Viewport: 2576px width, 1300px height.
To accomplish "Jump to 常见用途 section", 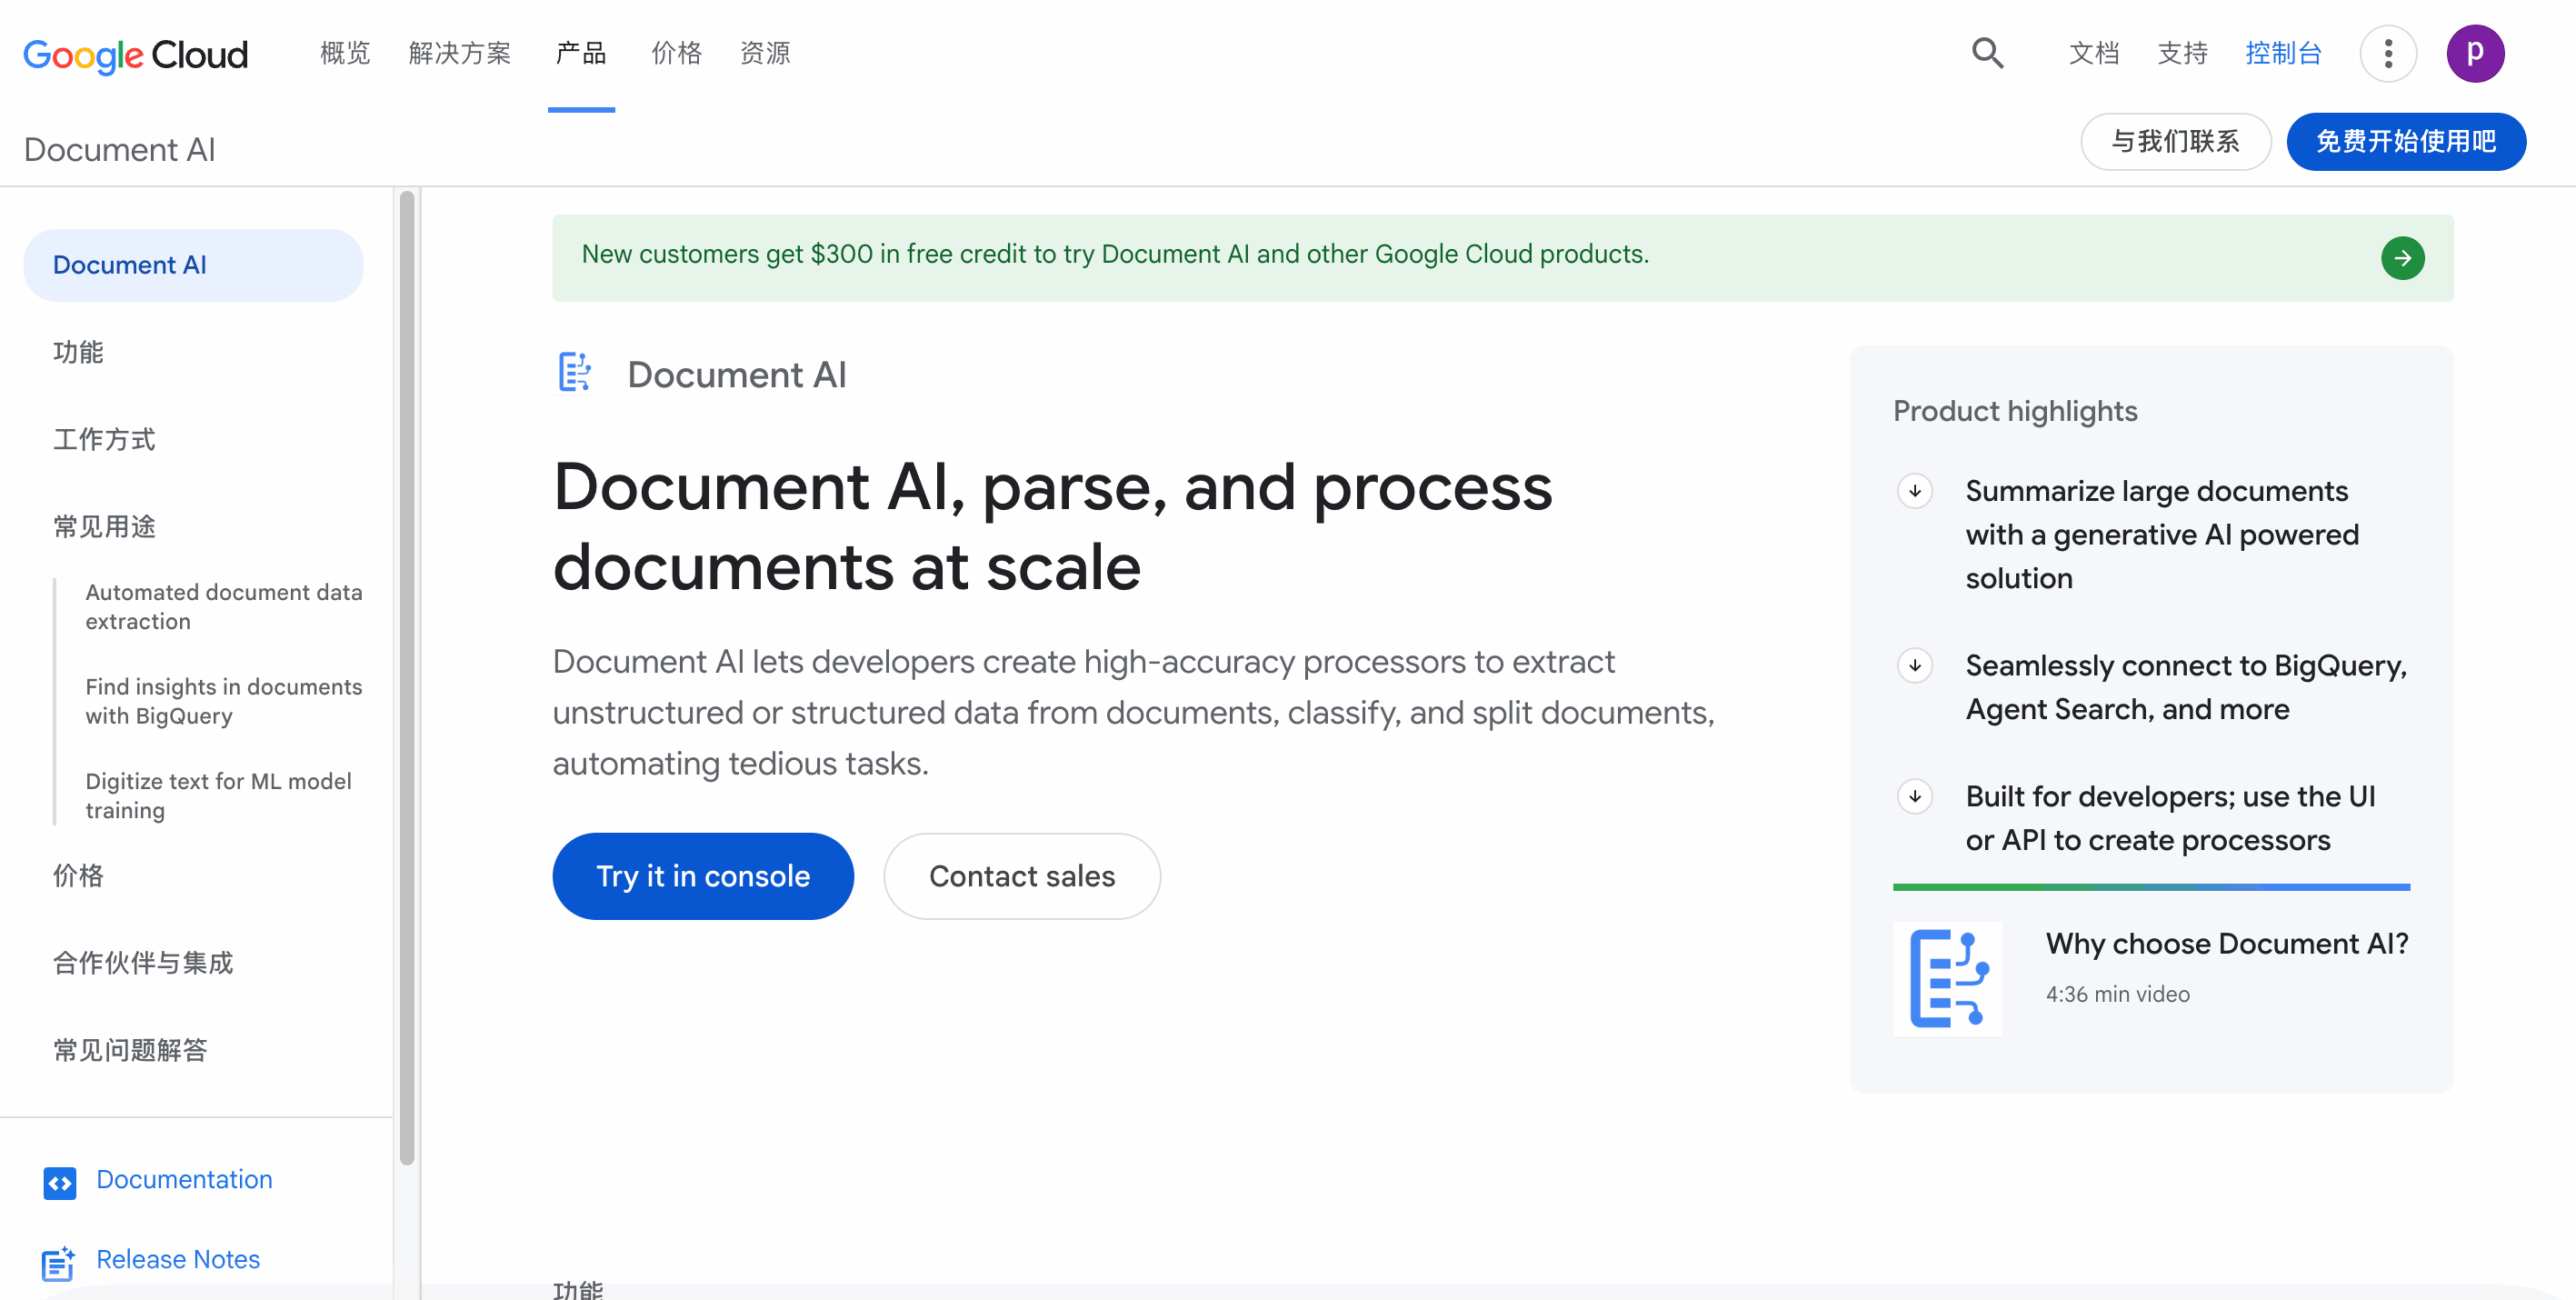I will [x=104, y=526].
